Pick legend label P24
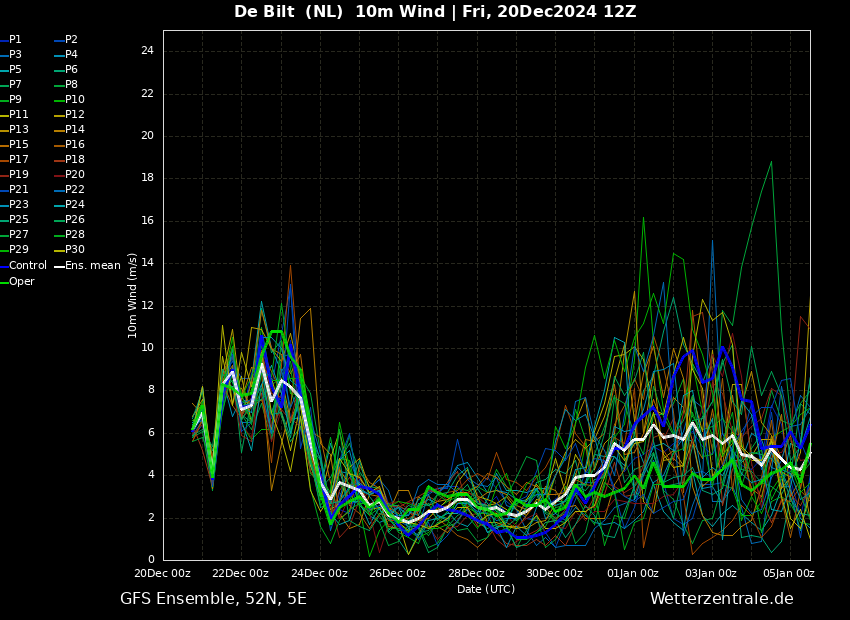The height and width of the screenshot is (620, 850). click(x=75, y=204)
